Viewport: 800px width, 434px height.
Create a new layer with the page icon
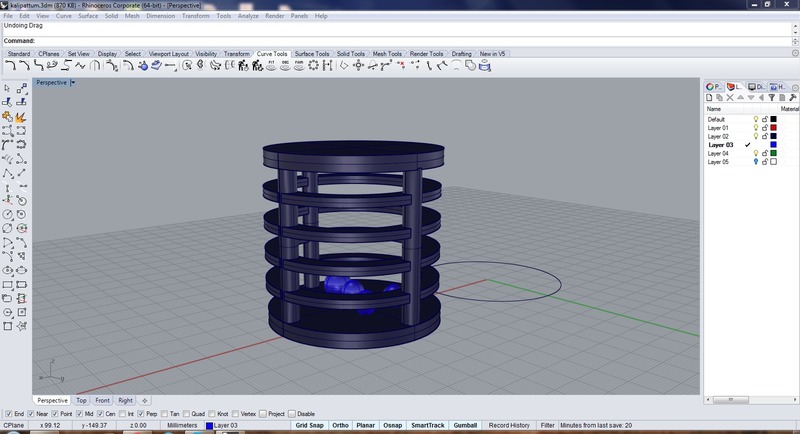click(x=709, y=97)
